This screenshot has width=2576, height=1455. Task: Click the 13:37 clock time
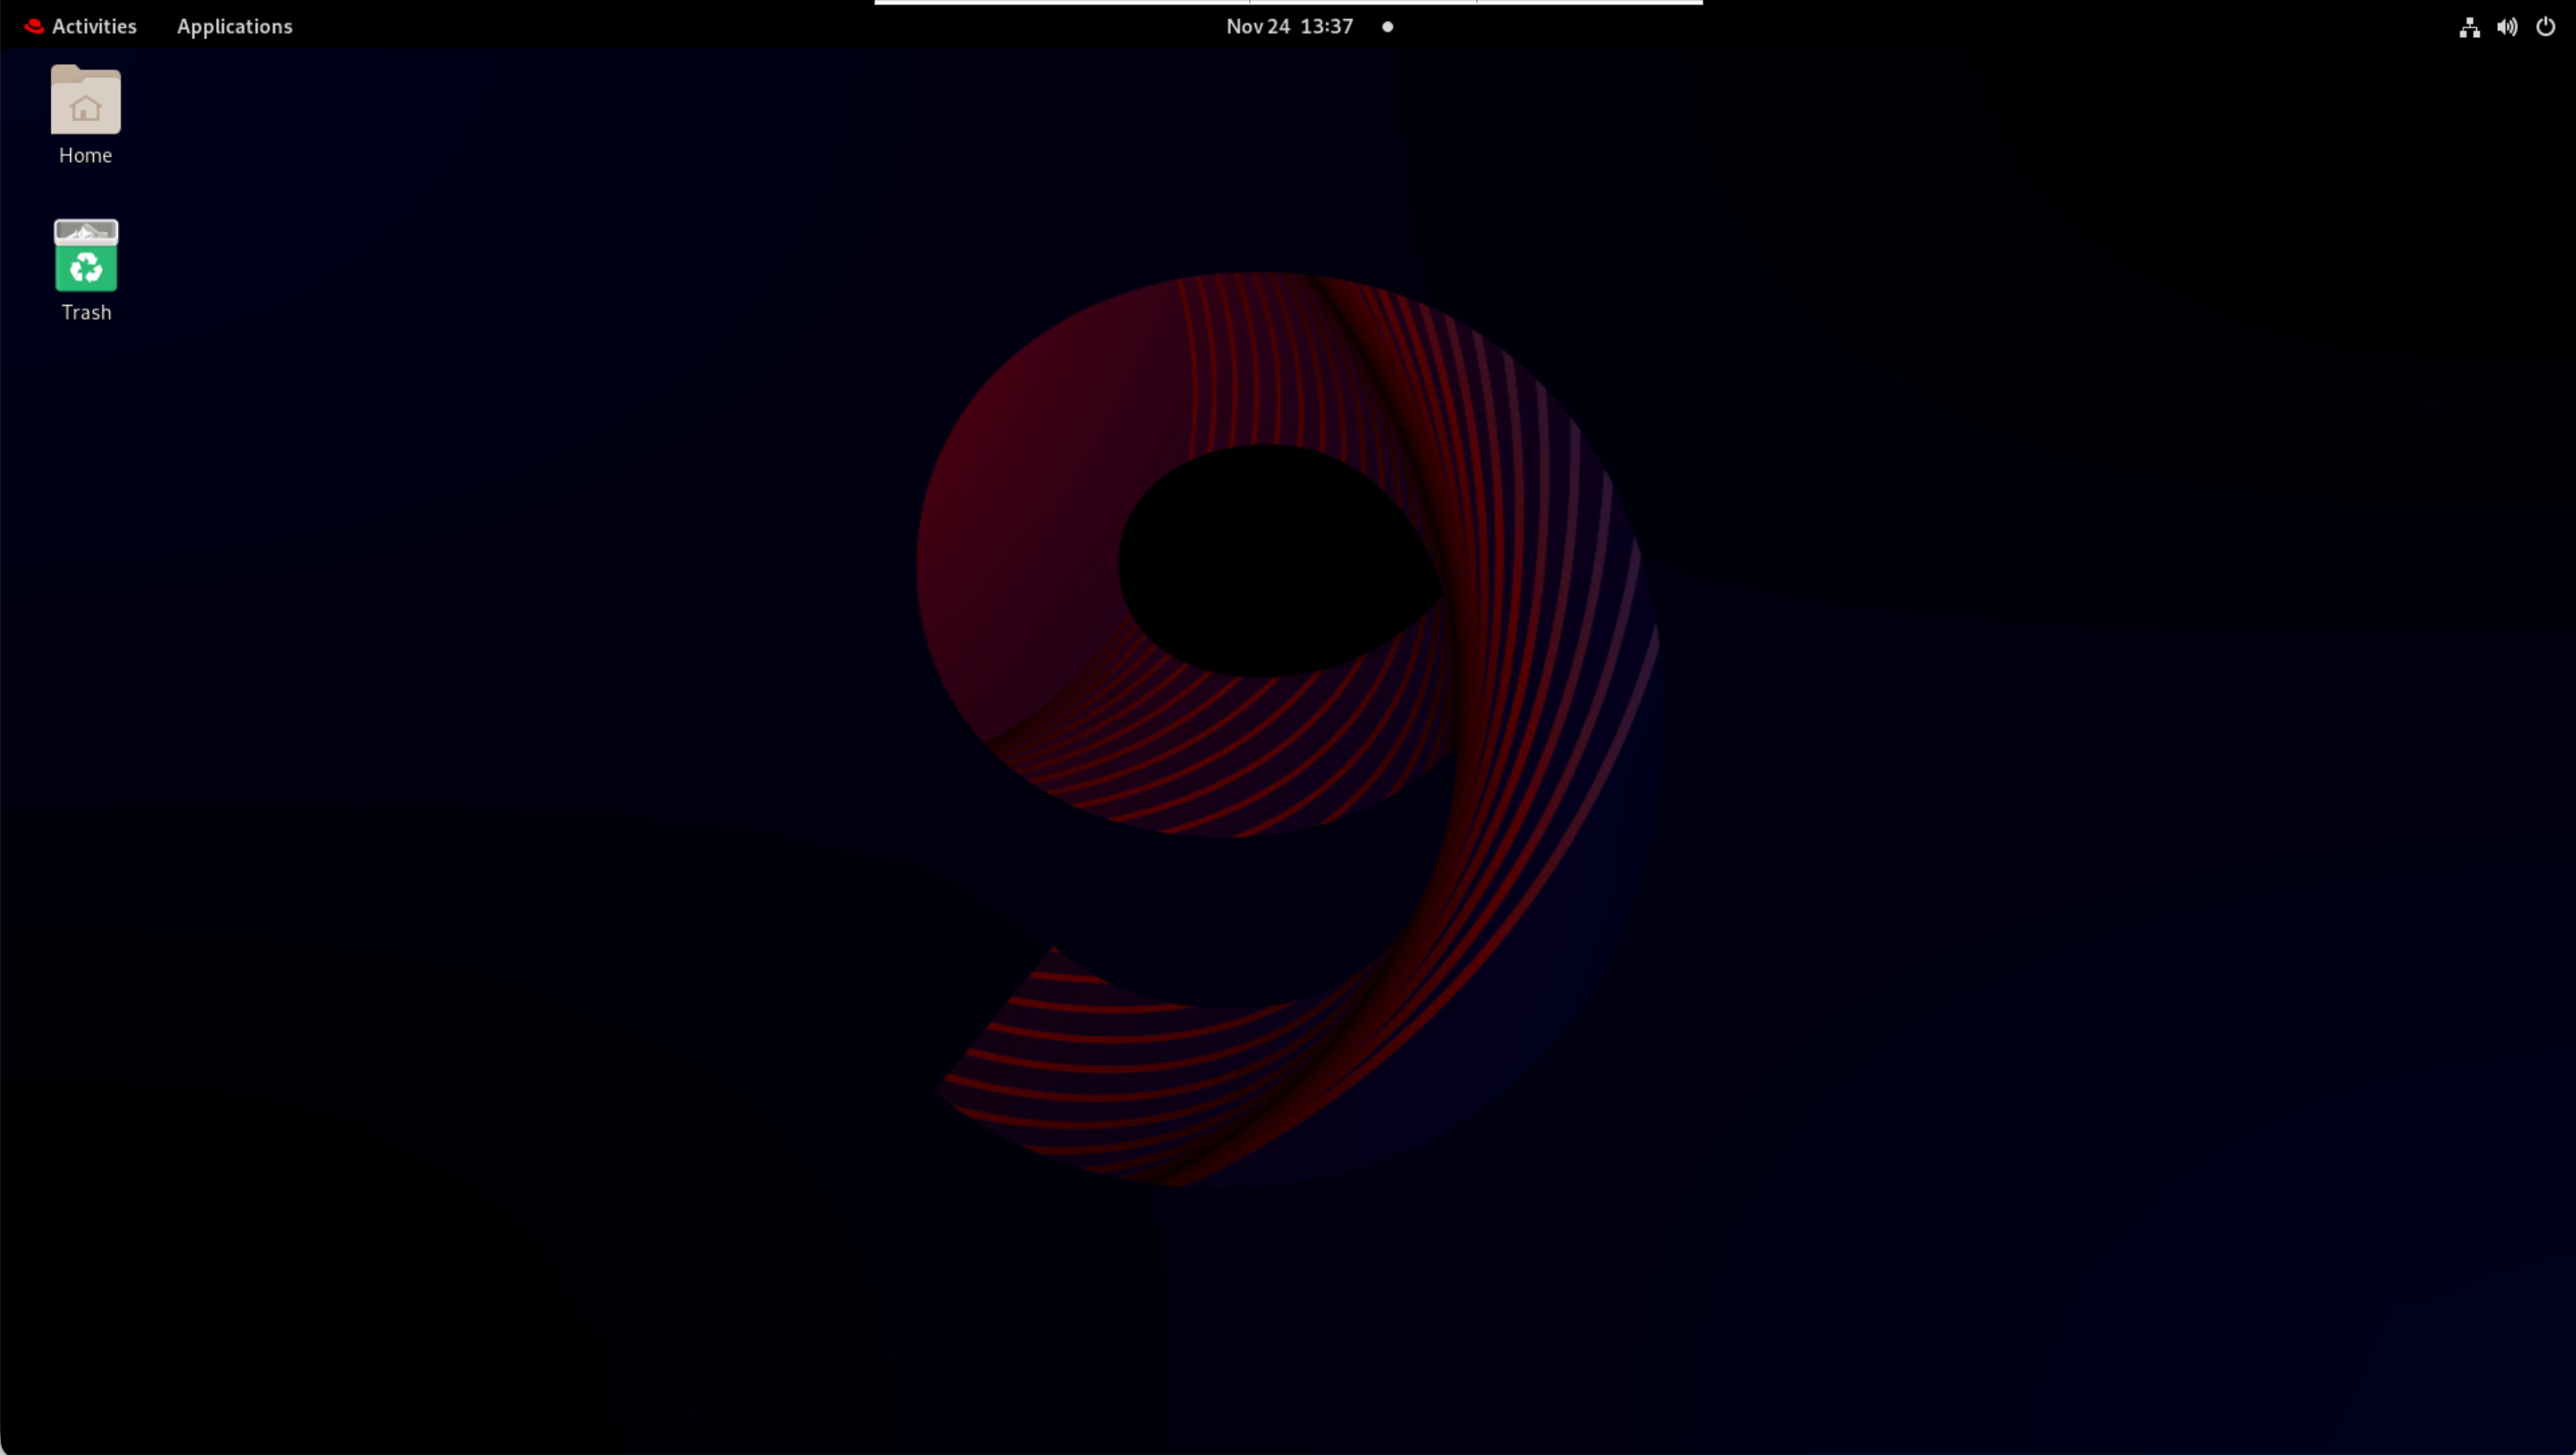[1326, 26]
